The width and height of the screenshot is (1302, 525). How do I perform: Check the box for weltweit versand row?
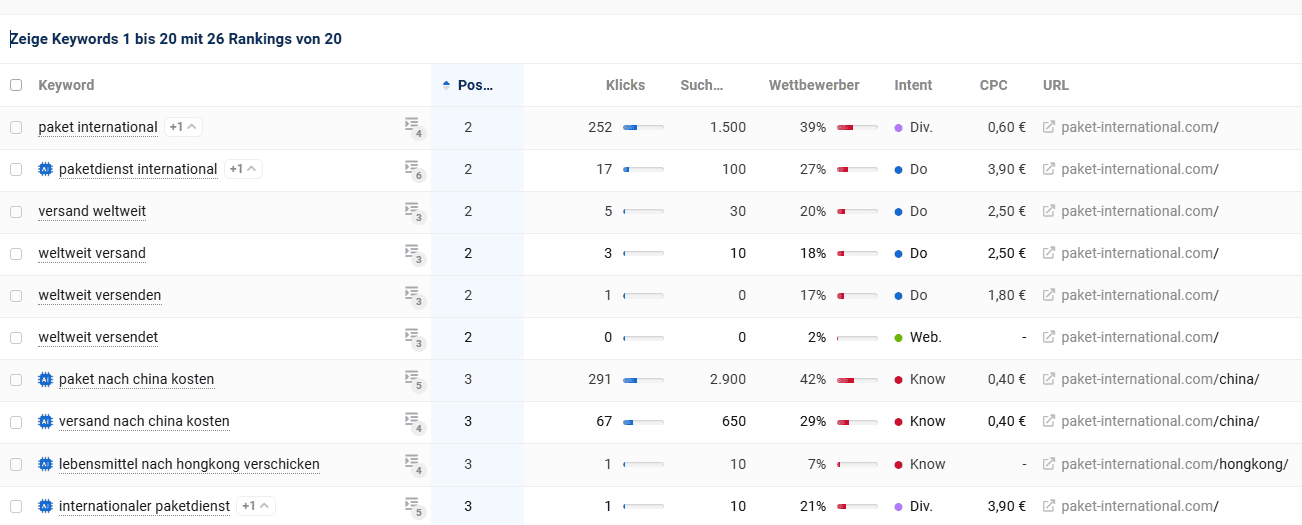(16, 253)
